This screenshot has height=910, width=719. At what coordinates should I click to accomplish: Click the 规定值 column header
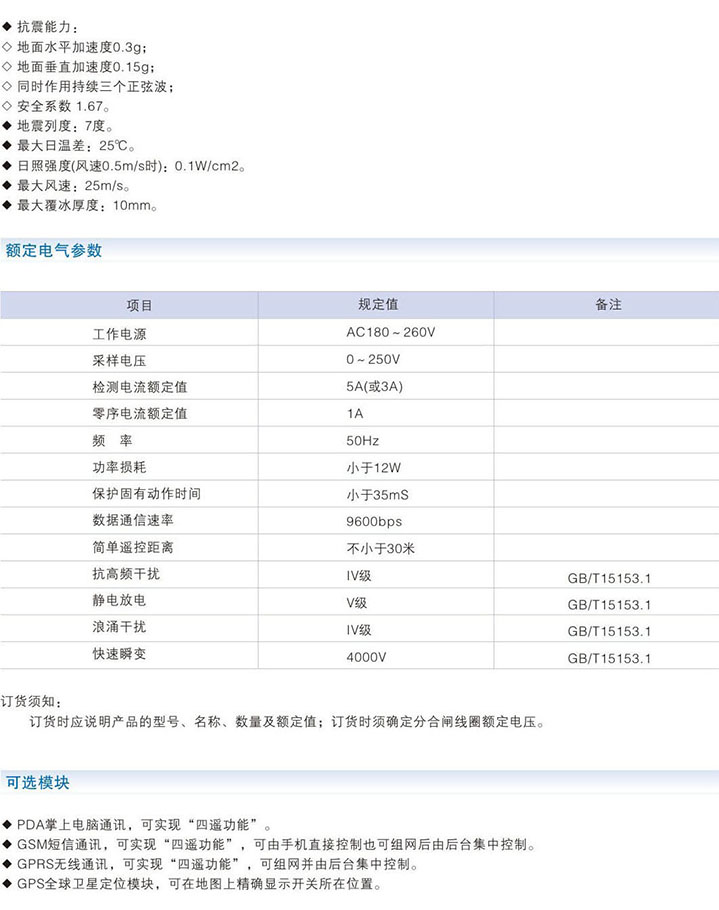(x=378, y=305)
